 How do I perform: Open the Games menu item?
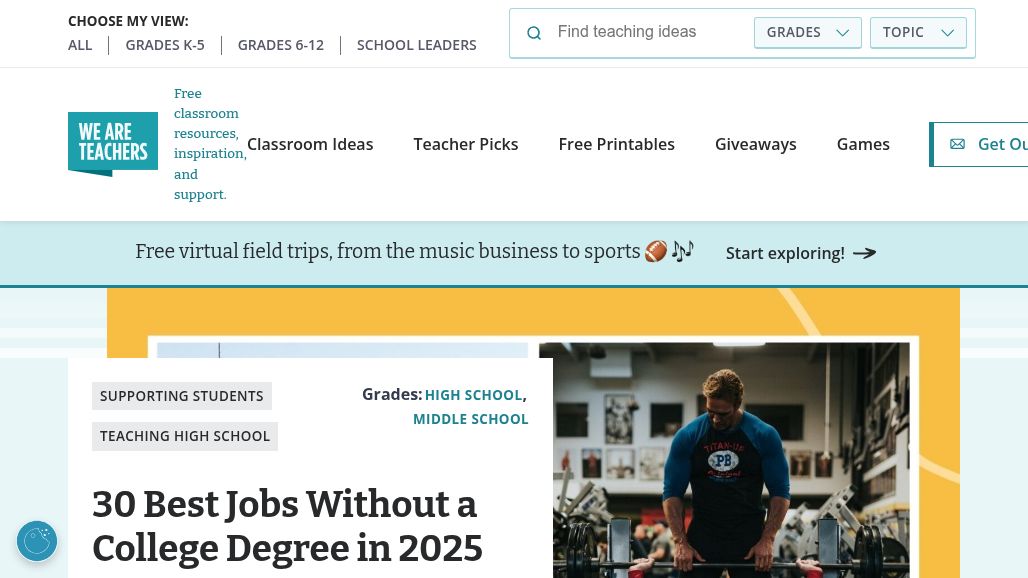(863, 144)
